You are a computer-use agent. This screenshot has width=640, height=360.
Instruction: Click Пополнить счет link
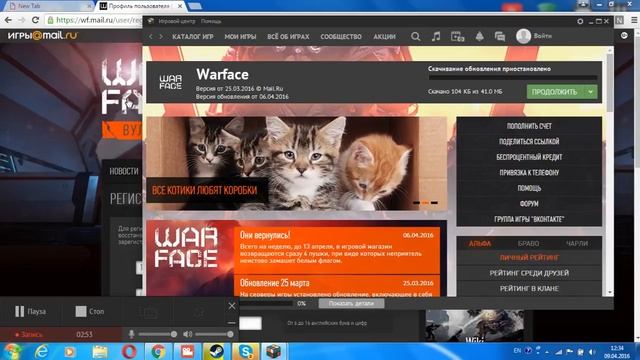click(x=529, y=126)
